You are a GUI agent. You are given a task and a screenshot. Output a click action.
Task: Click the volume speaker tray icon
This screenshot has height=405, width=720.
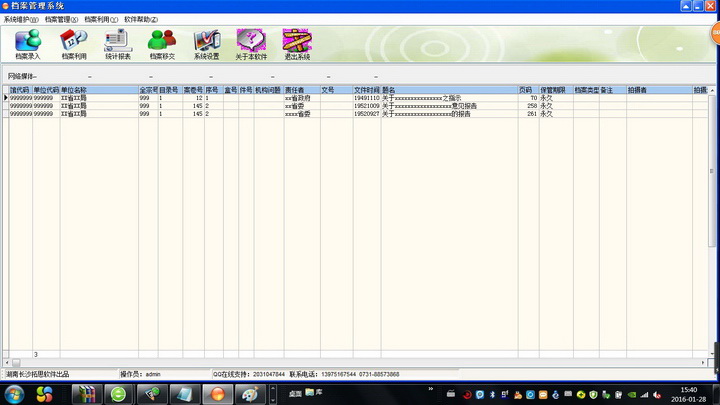point(657,395)
